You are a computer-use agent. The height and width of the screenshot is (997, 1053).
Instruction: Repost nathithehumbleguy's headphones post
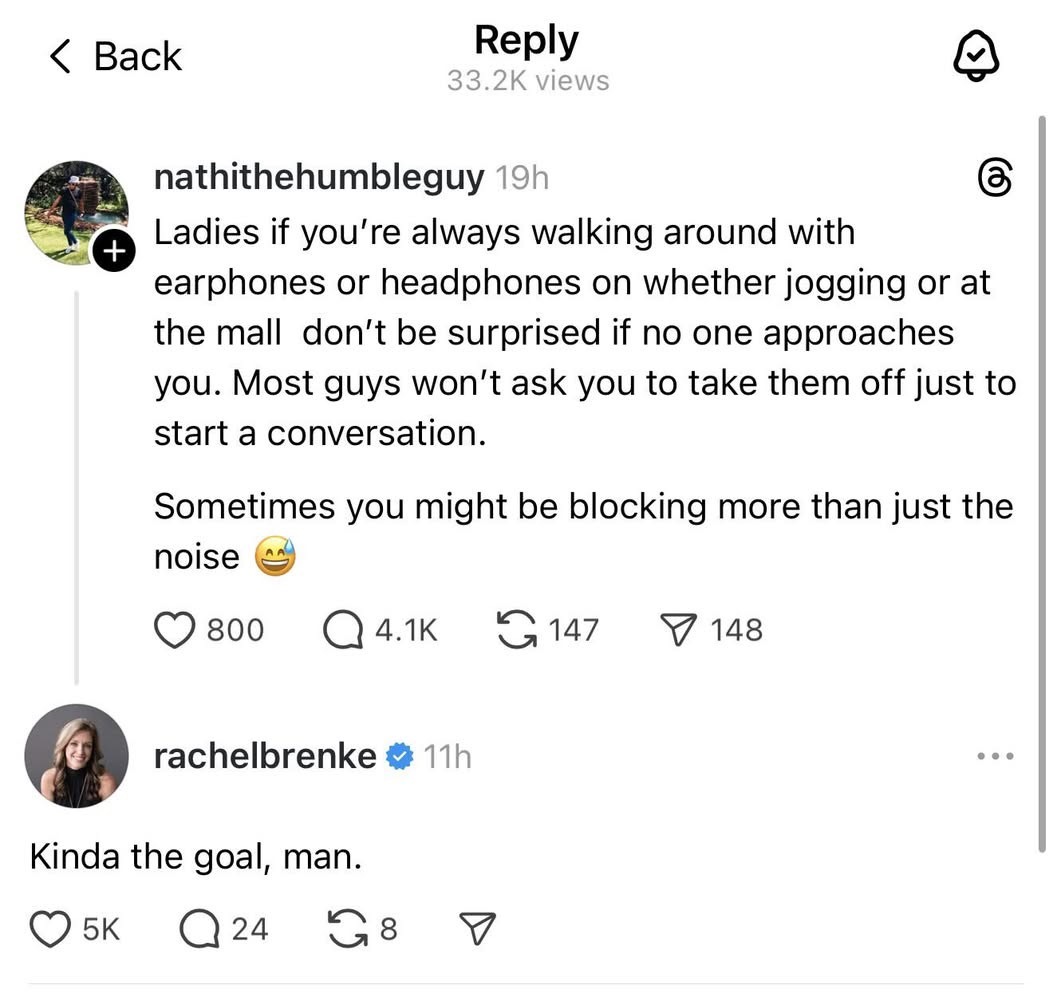click(x=516, y=630)
